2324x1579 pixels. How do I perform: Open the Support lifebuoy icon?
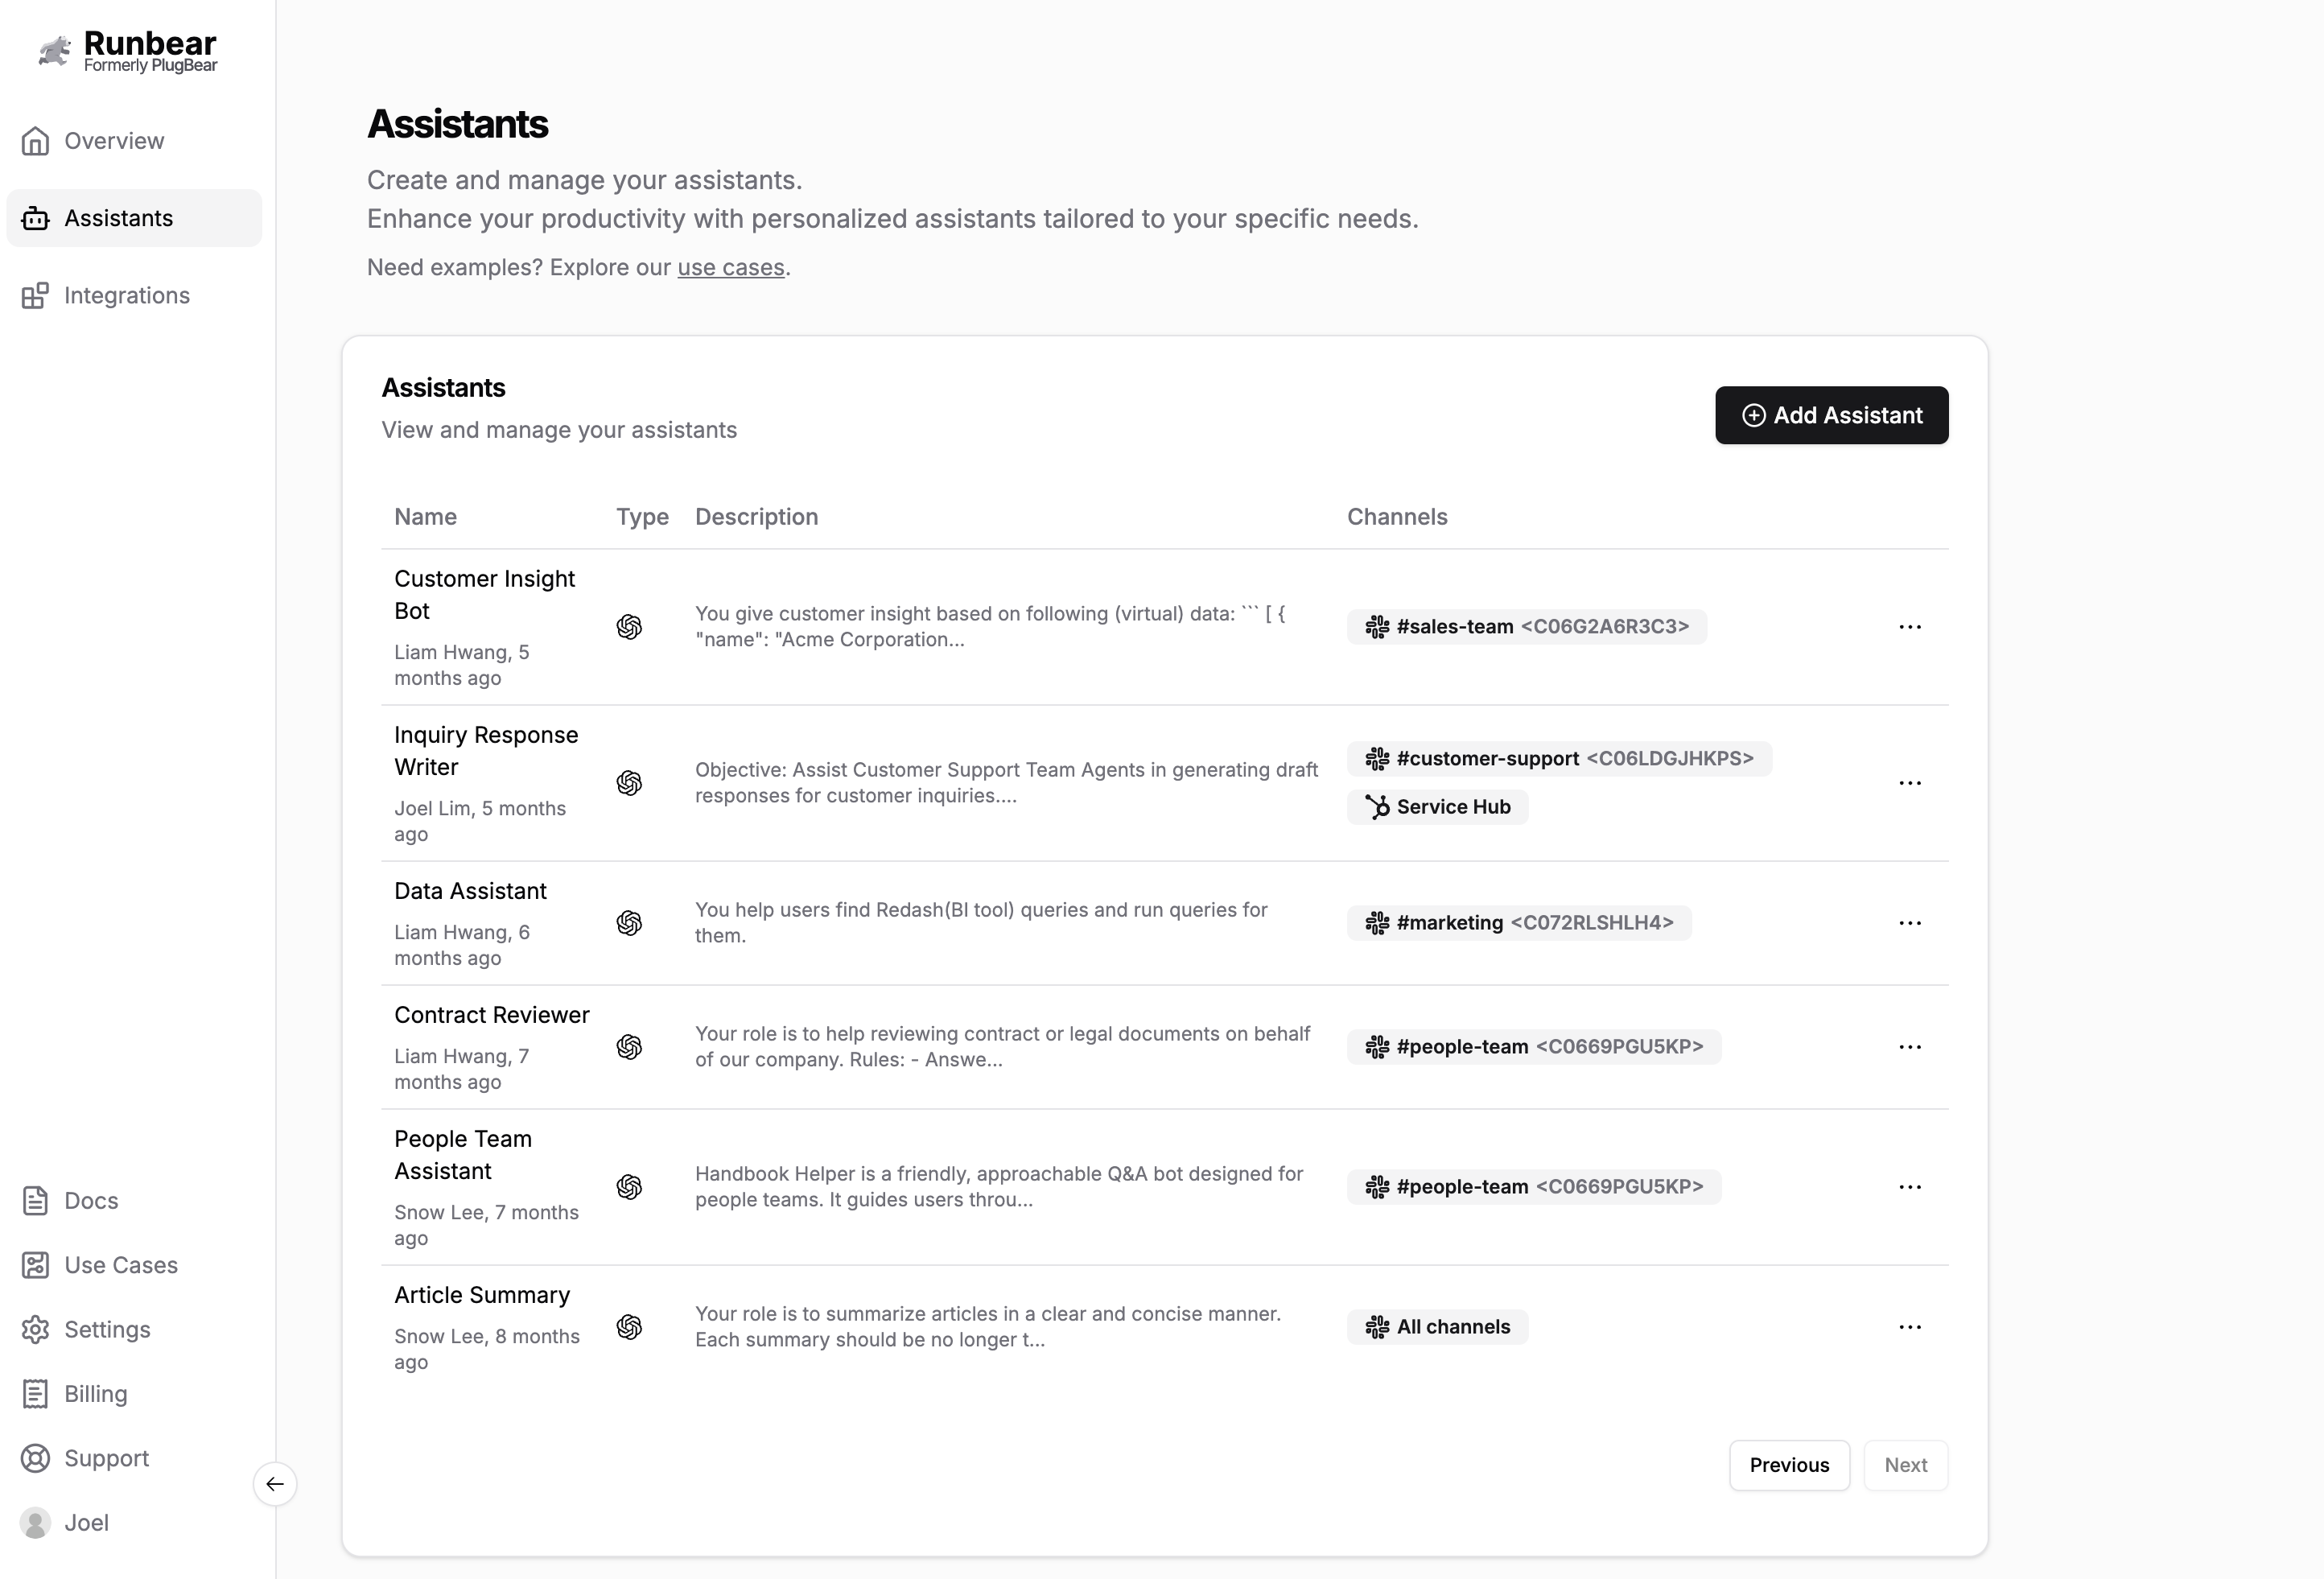[x=35, y=1458]
